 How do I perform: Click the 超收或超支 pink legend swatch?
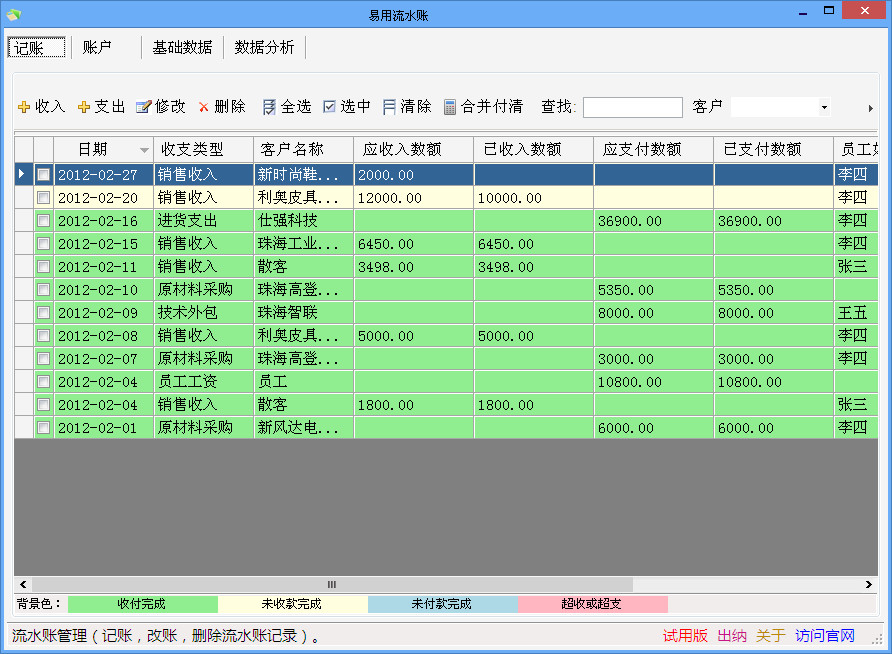tap(593, 604)
